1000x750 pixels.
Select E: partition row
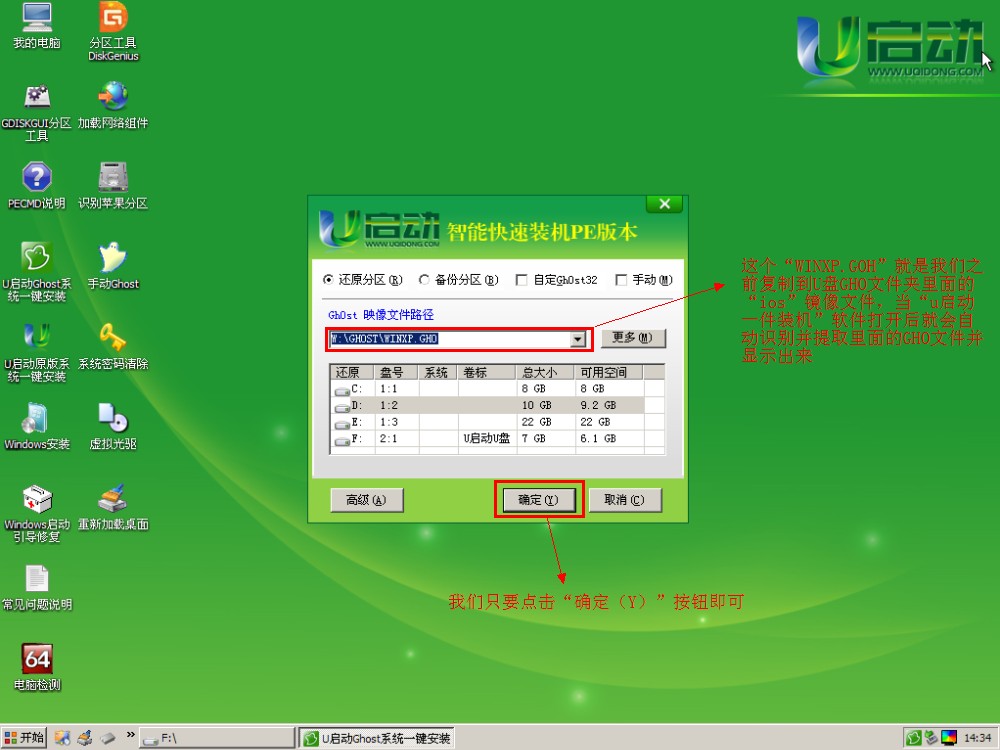point(497,422)
